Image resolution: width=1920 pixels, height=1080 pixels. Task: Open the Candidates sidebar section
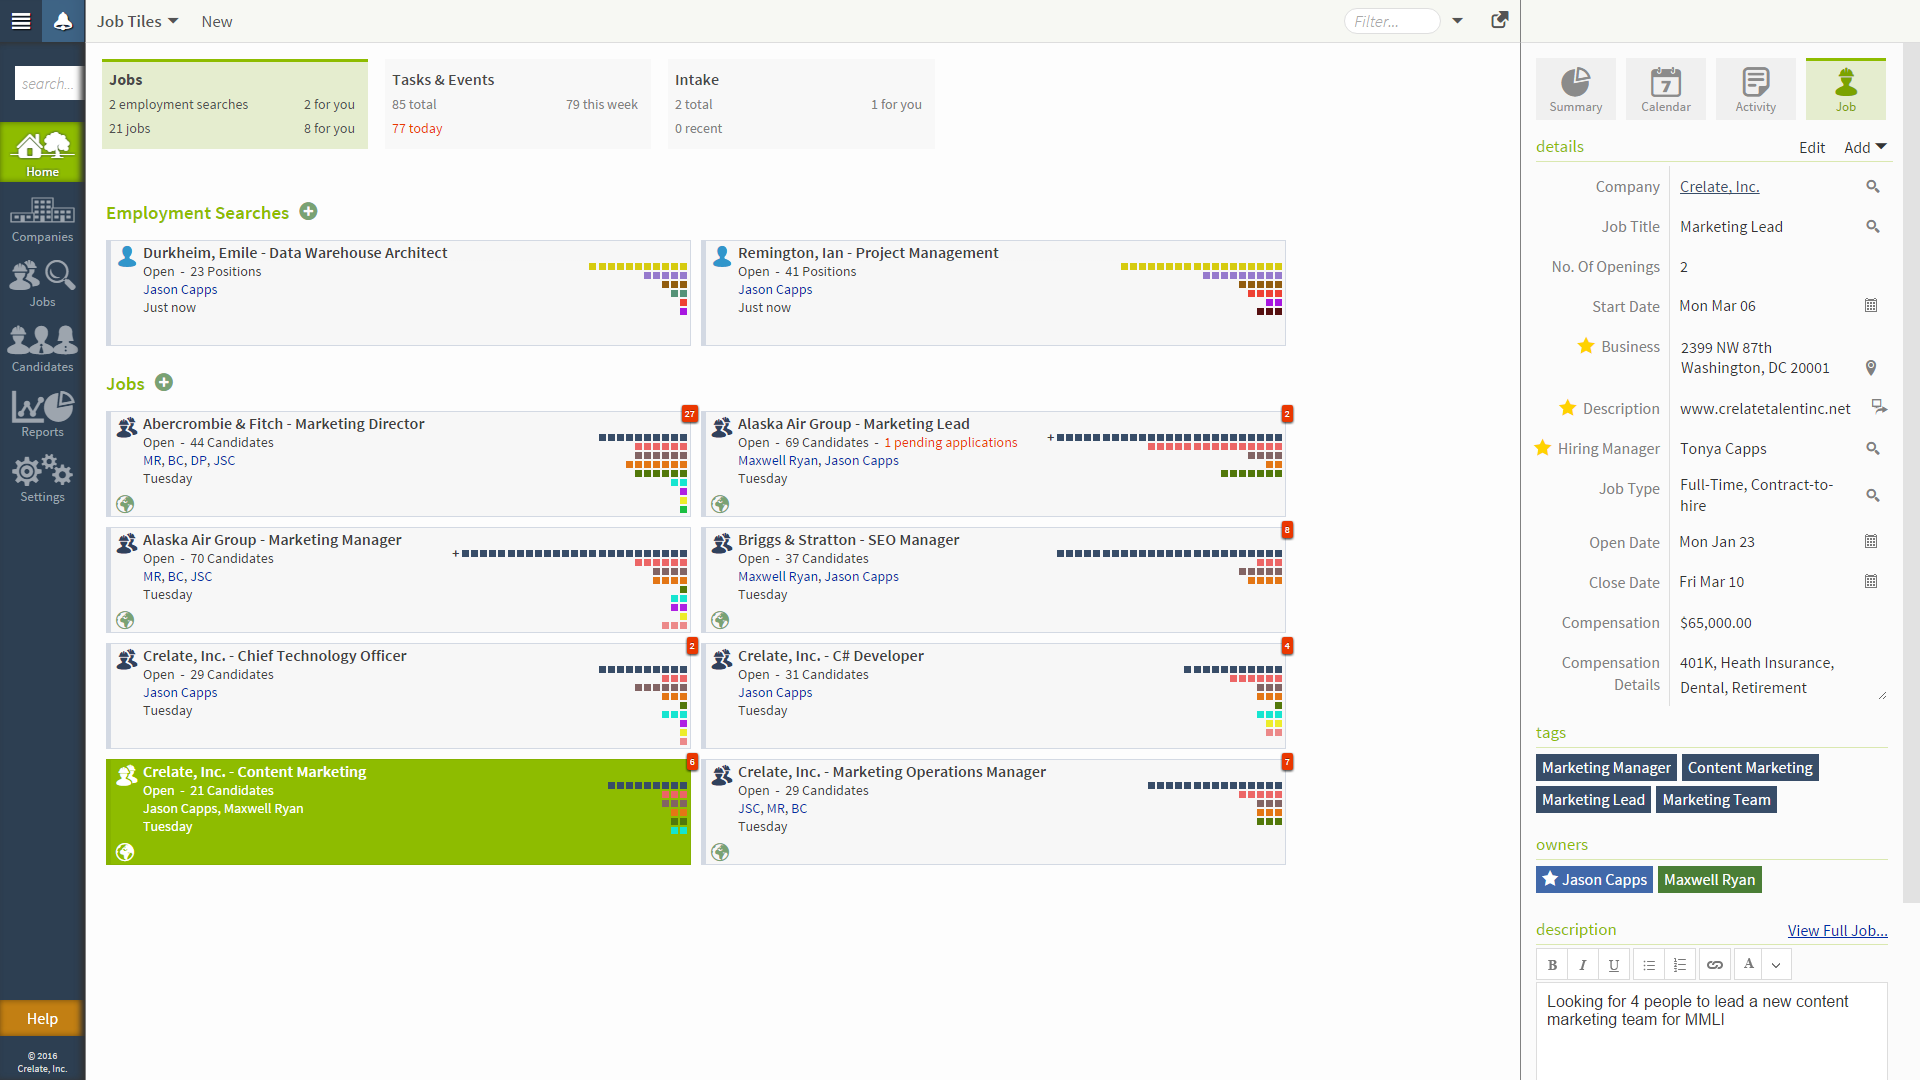tap(42, 349)
